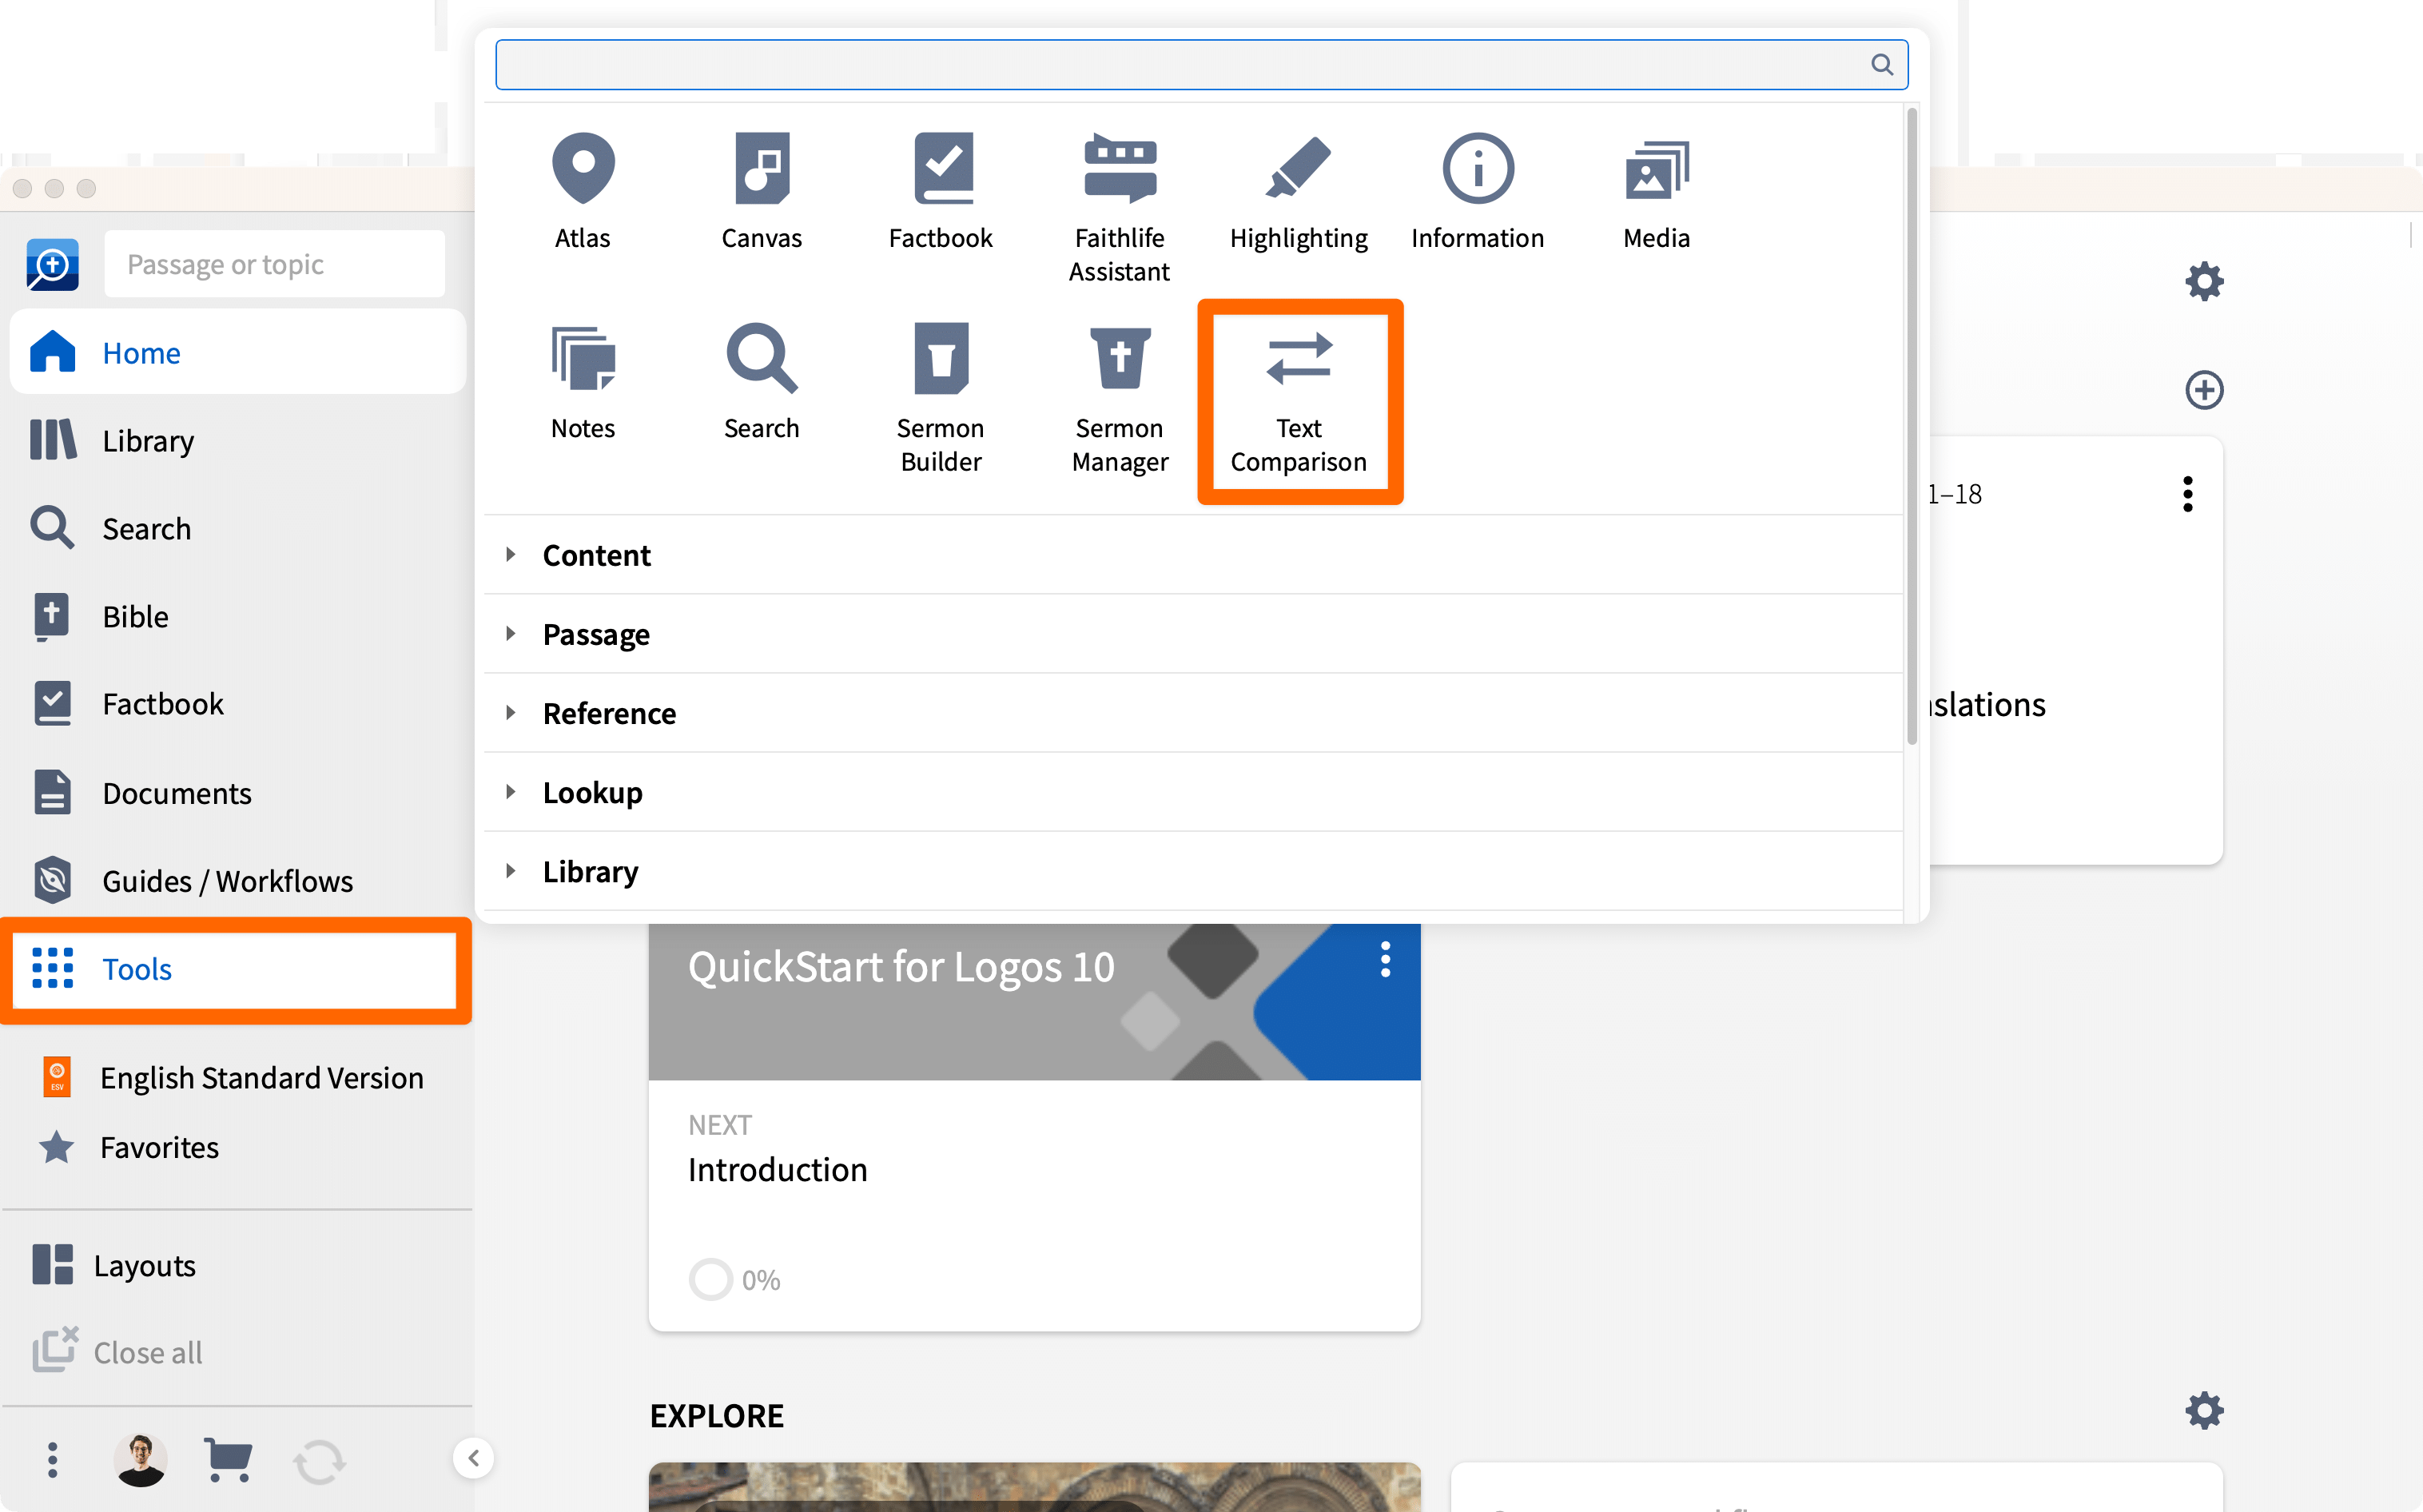Viewport: 2423px width, 1512px height.
Task: Open the Canvas tool
Action: 762,192
